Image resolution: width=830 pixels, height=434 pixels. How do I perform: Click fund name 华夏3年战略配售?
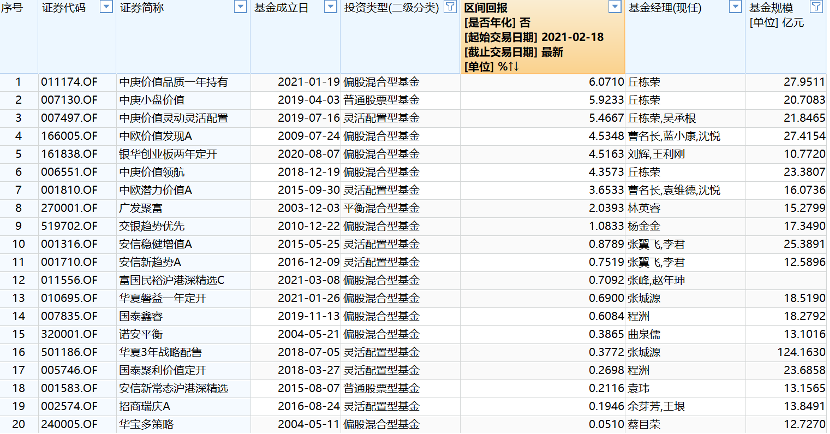pos(160,352)
